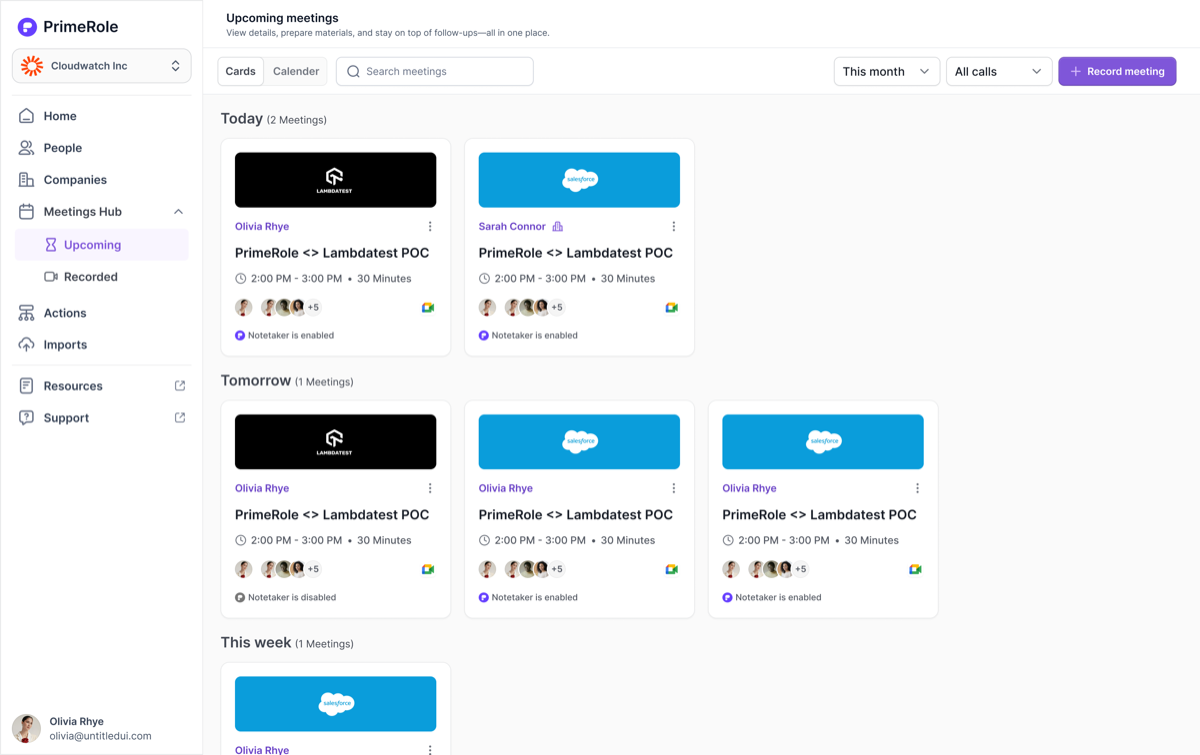The image size is (1200, 755).
Task: Click the Upcoming hourglass icon
Action: 51,245
